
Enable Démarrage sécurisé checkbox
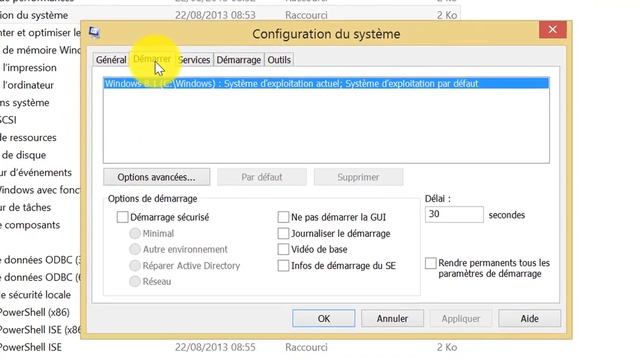[122, 217]
